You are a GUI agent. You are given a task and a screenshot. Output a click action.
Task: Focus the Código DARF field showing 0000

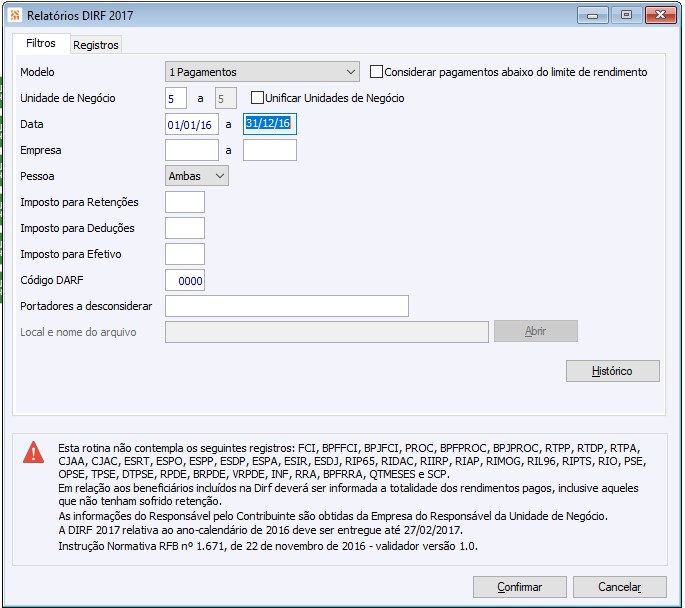click(x=185, y=280)
